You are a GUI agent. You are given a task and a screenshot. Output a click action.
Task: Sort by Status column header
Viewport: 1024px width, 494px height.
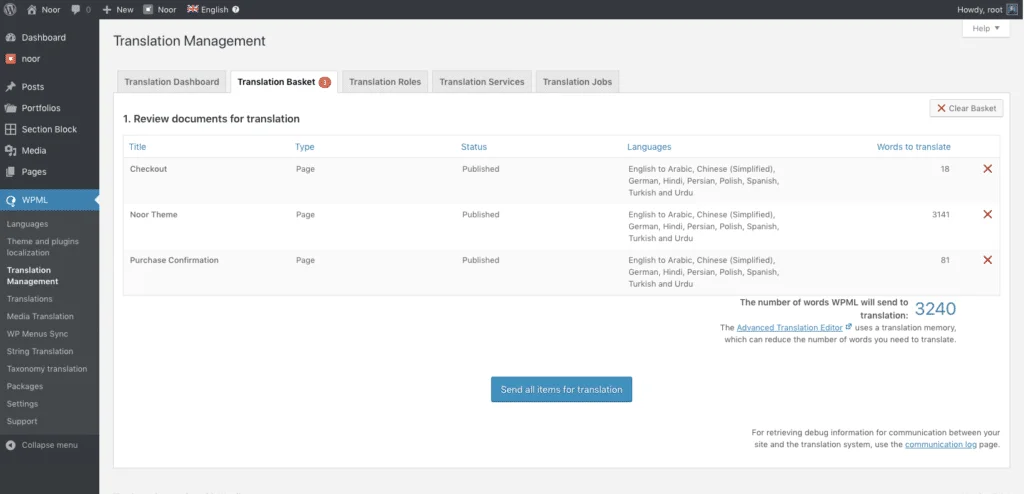(x=474, y=147)
